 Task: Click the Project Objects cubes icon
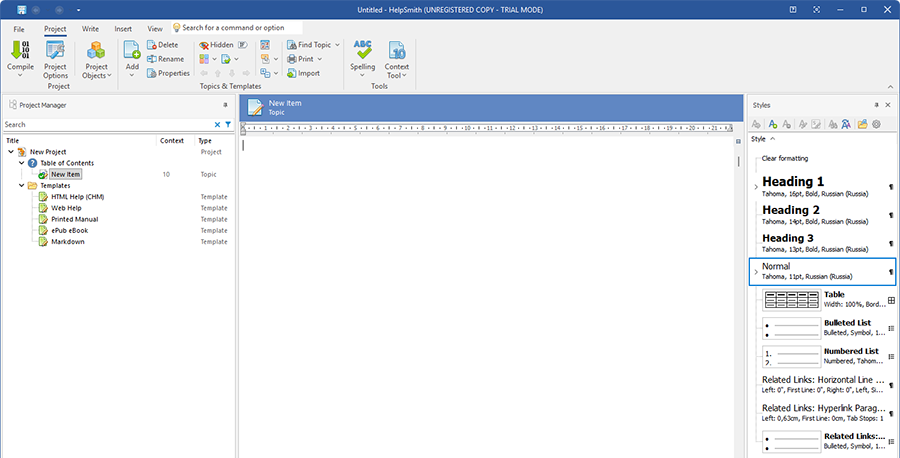(96, 51)
